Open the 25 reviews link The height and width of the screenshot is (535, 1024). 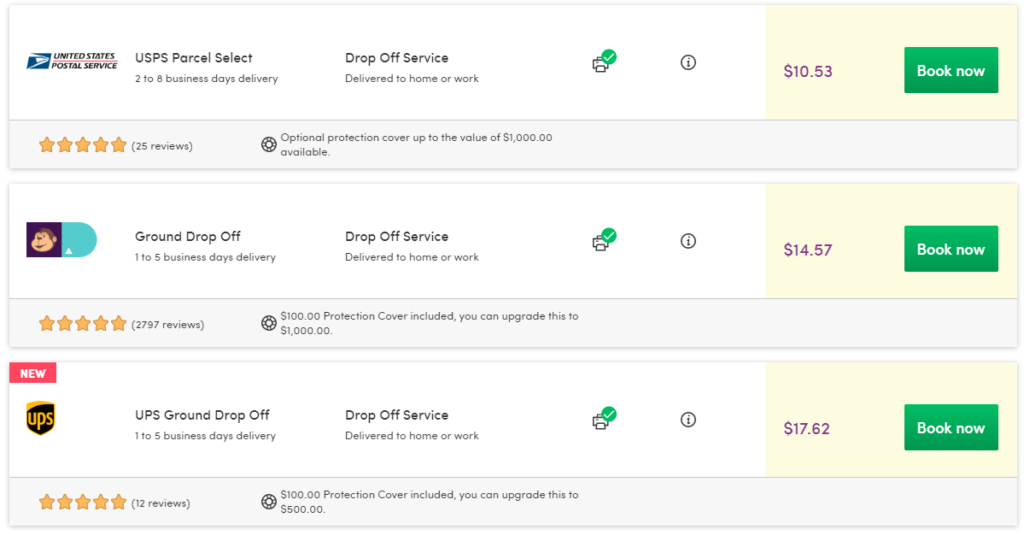point(162,146)
